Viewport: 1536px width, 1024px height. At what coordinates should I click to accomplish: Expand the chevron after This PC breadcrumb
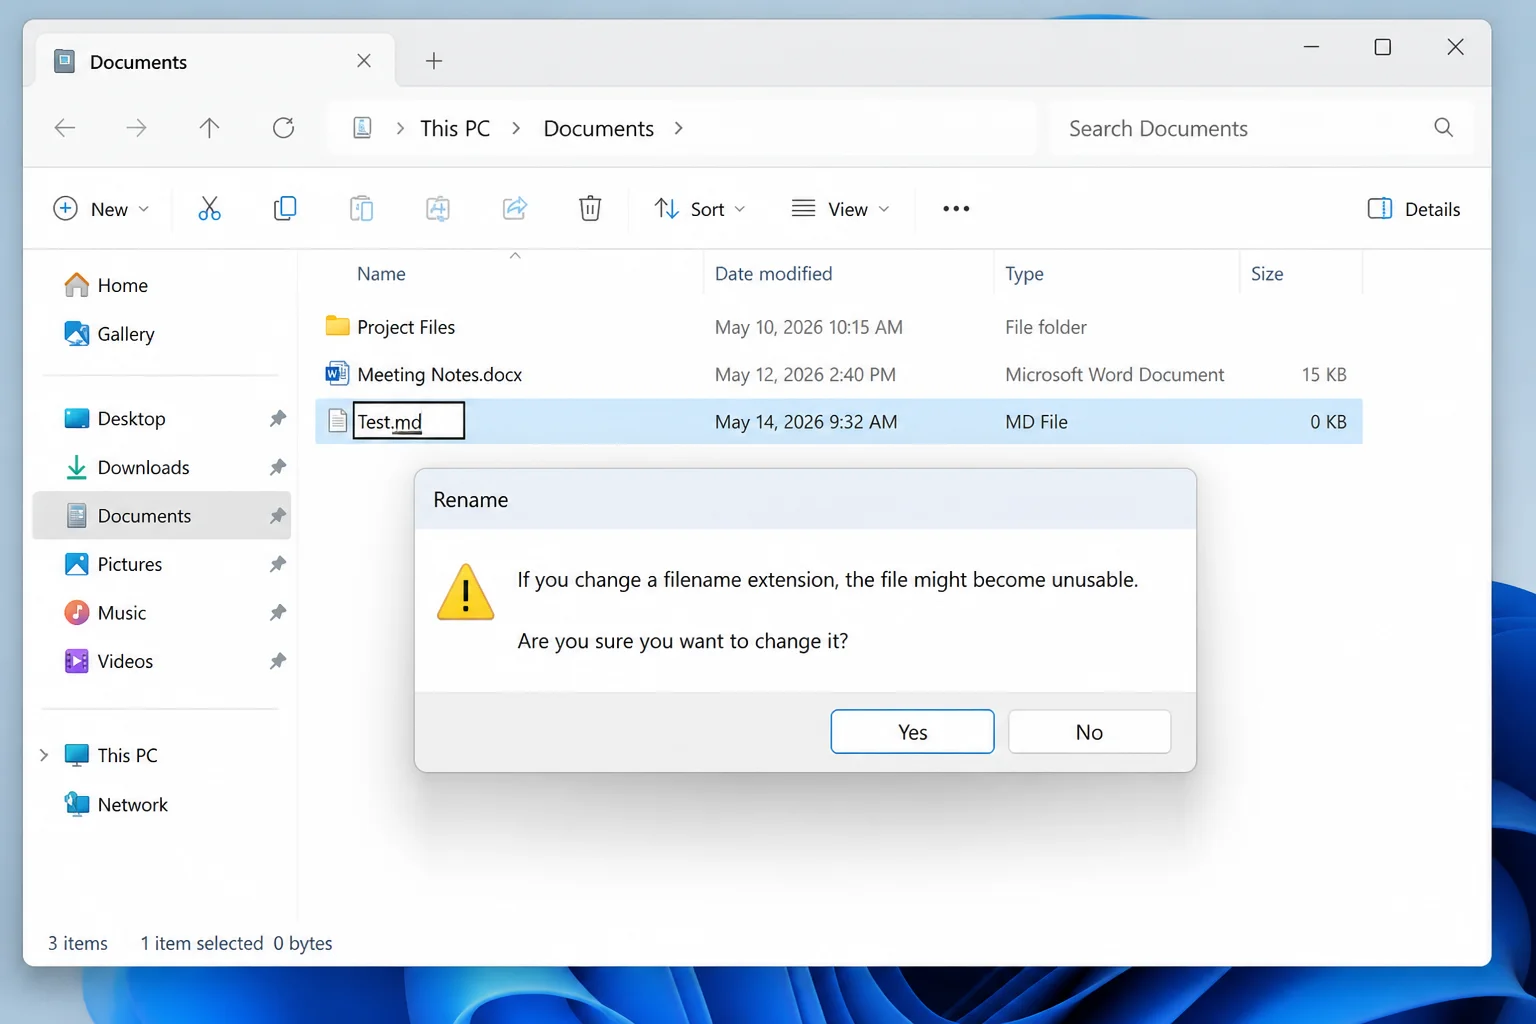pos(516,128)
